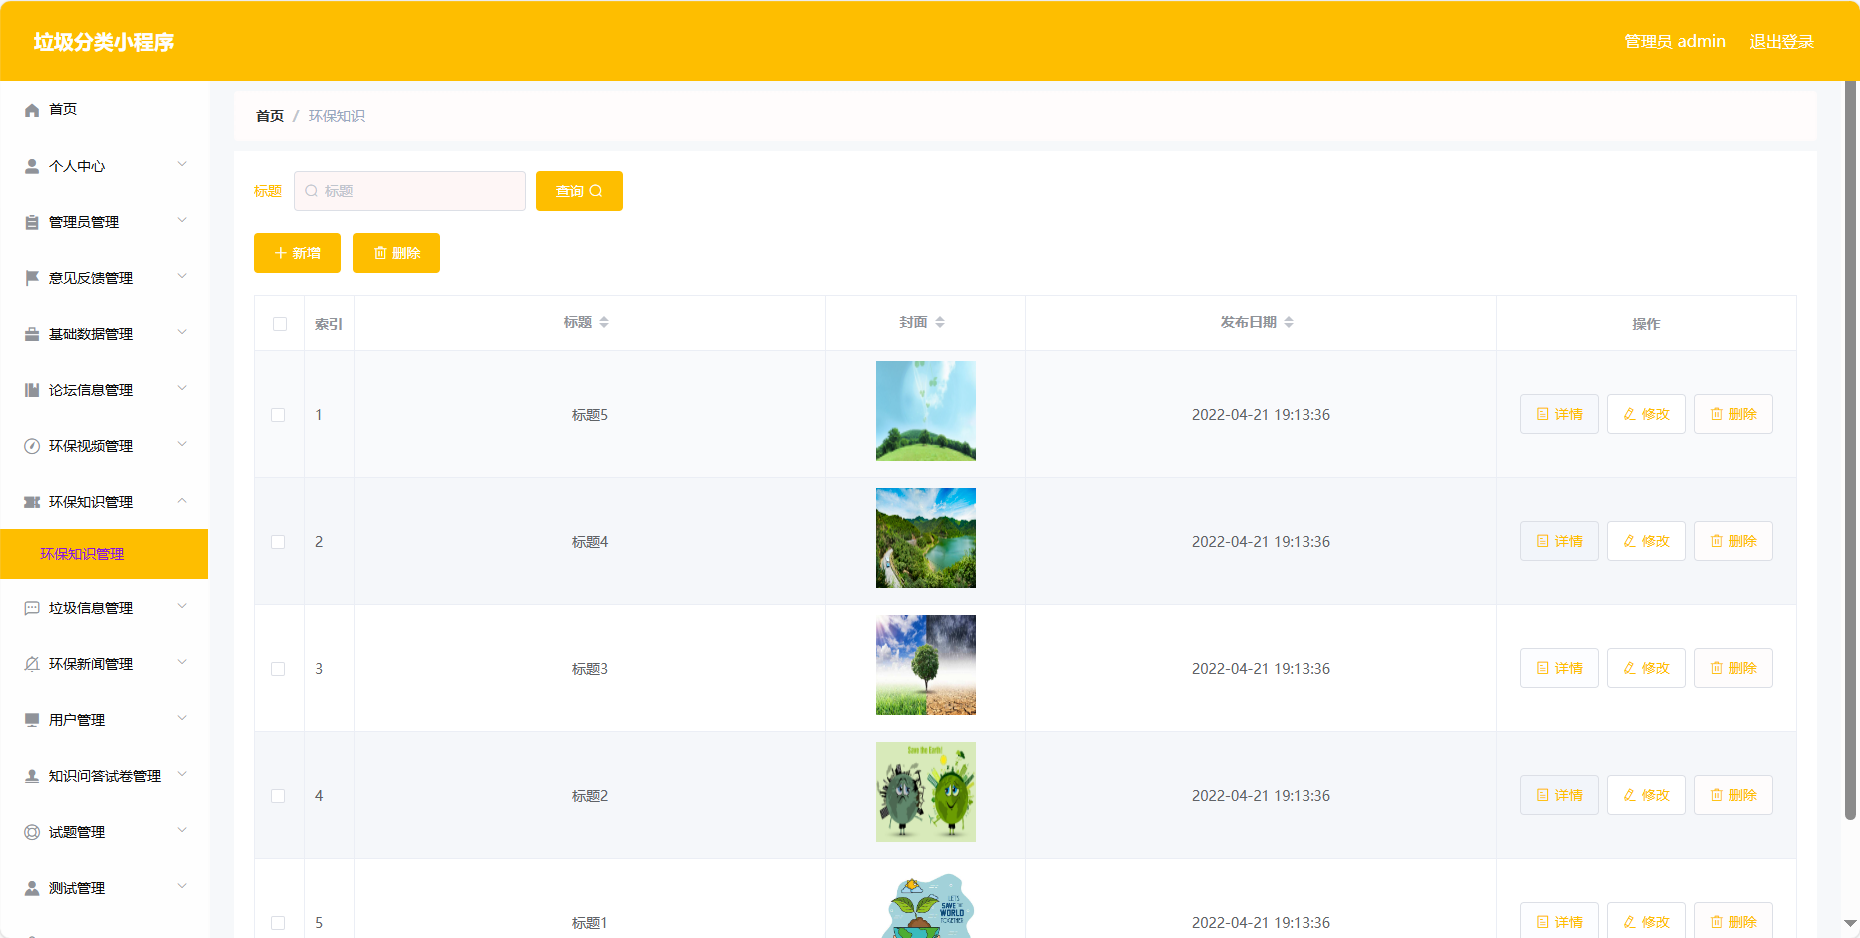Click the 标题 search input field
1860x938 pixels.
click(x=410, y=191)
